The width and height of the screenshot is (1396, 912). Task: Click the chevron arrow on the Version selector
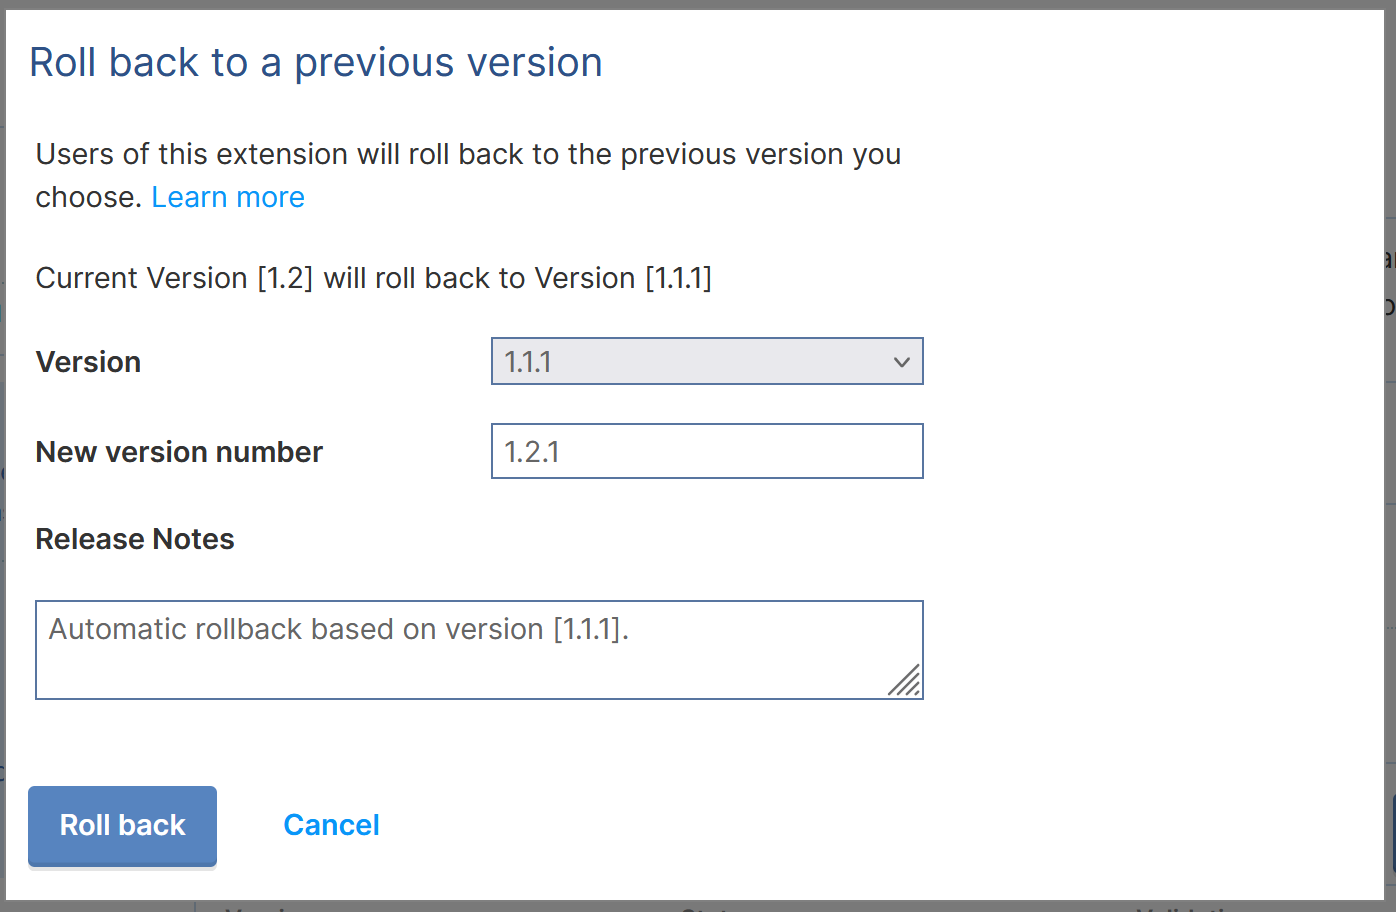tap(902, 362)
